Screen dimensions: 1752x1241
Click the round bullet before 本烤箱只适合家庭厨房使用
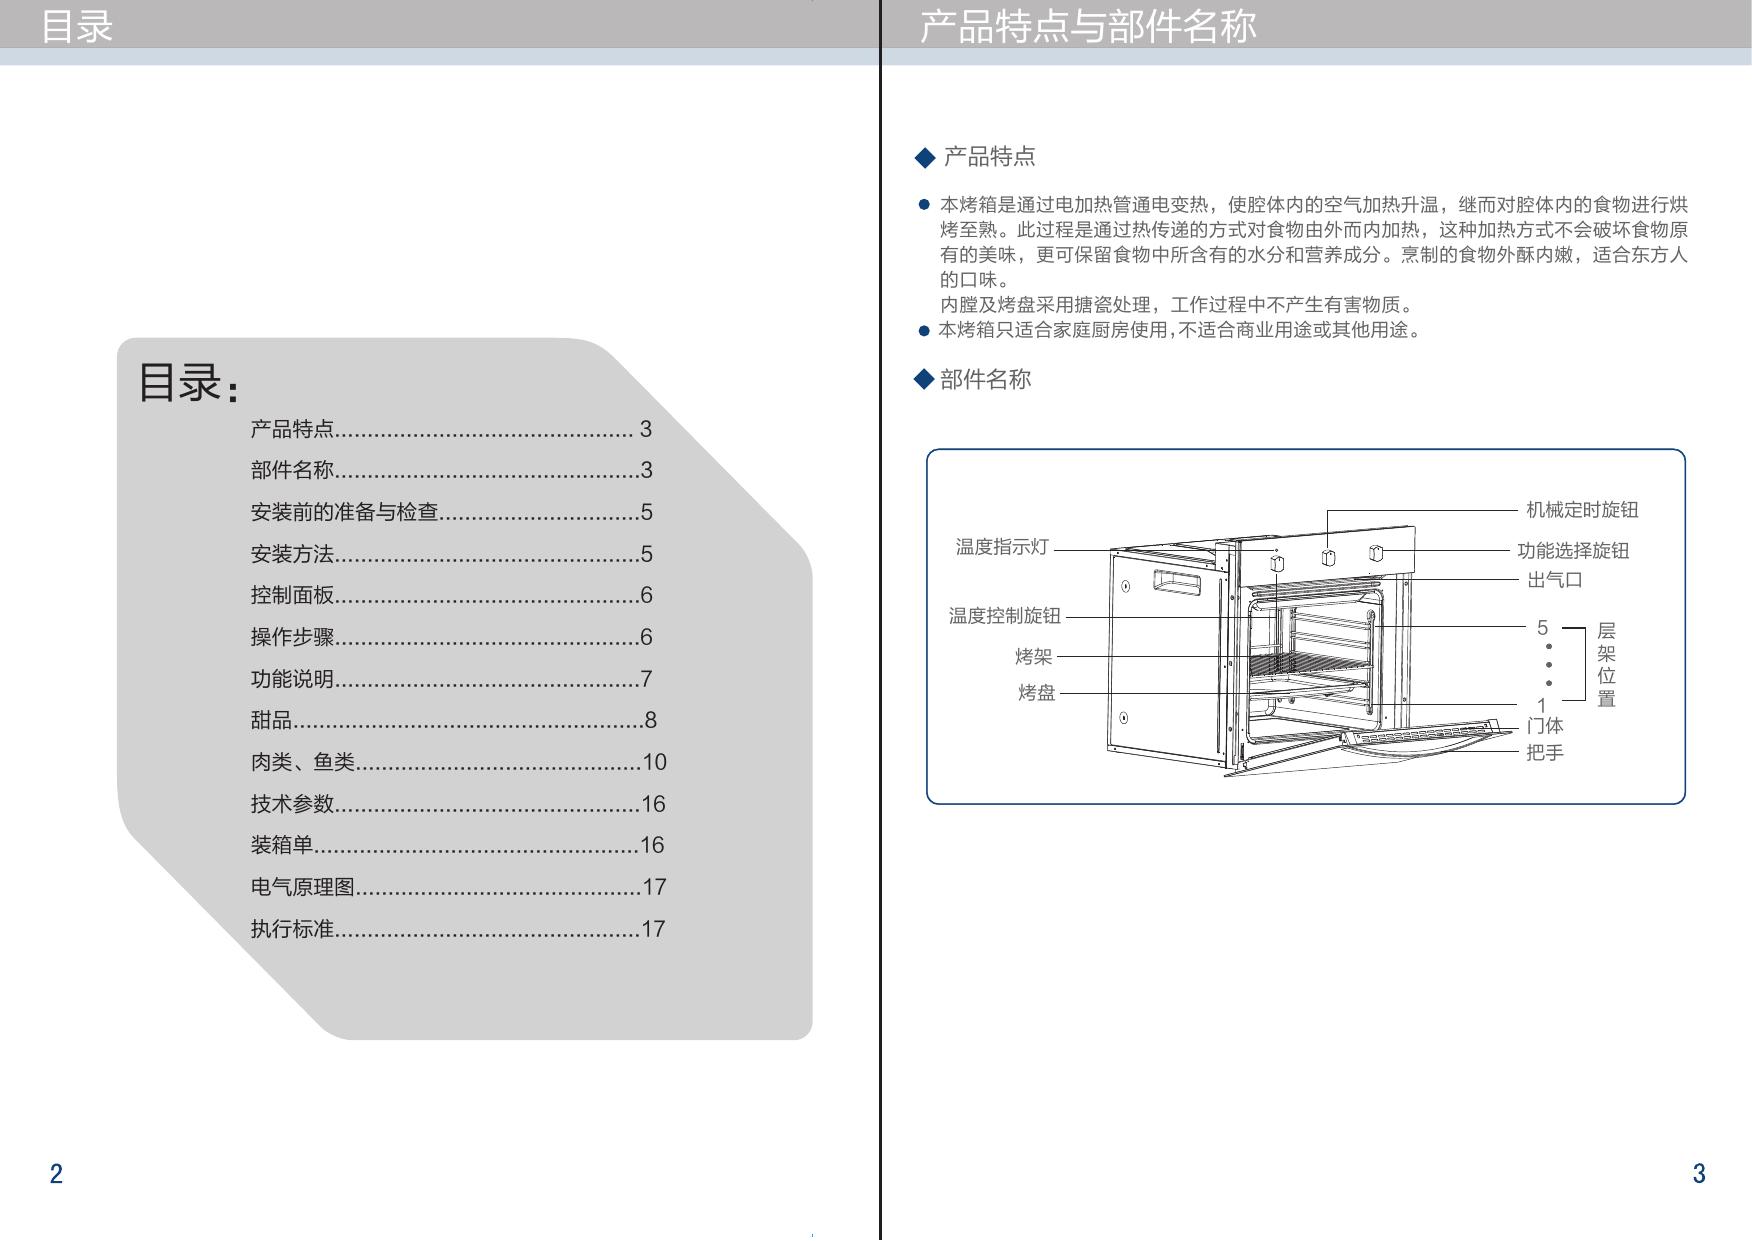click(924, 331)
